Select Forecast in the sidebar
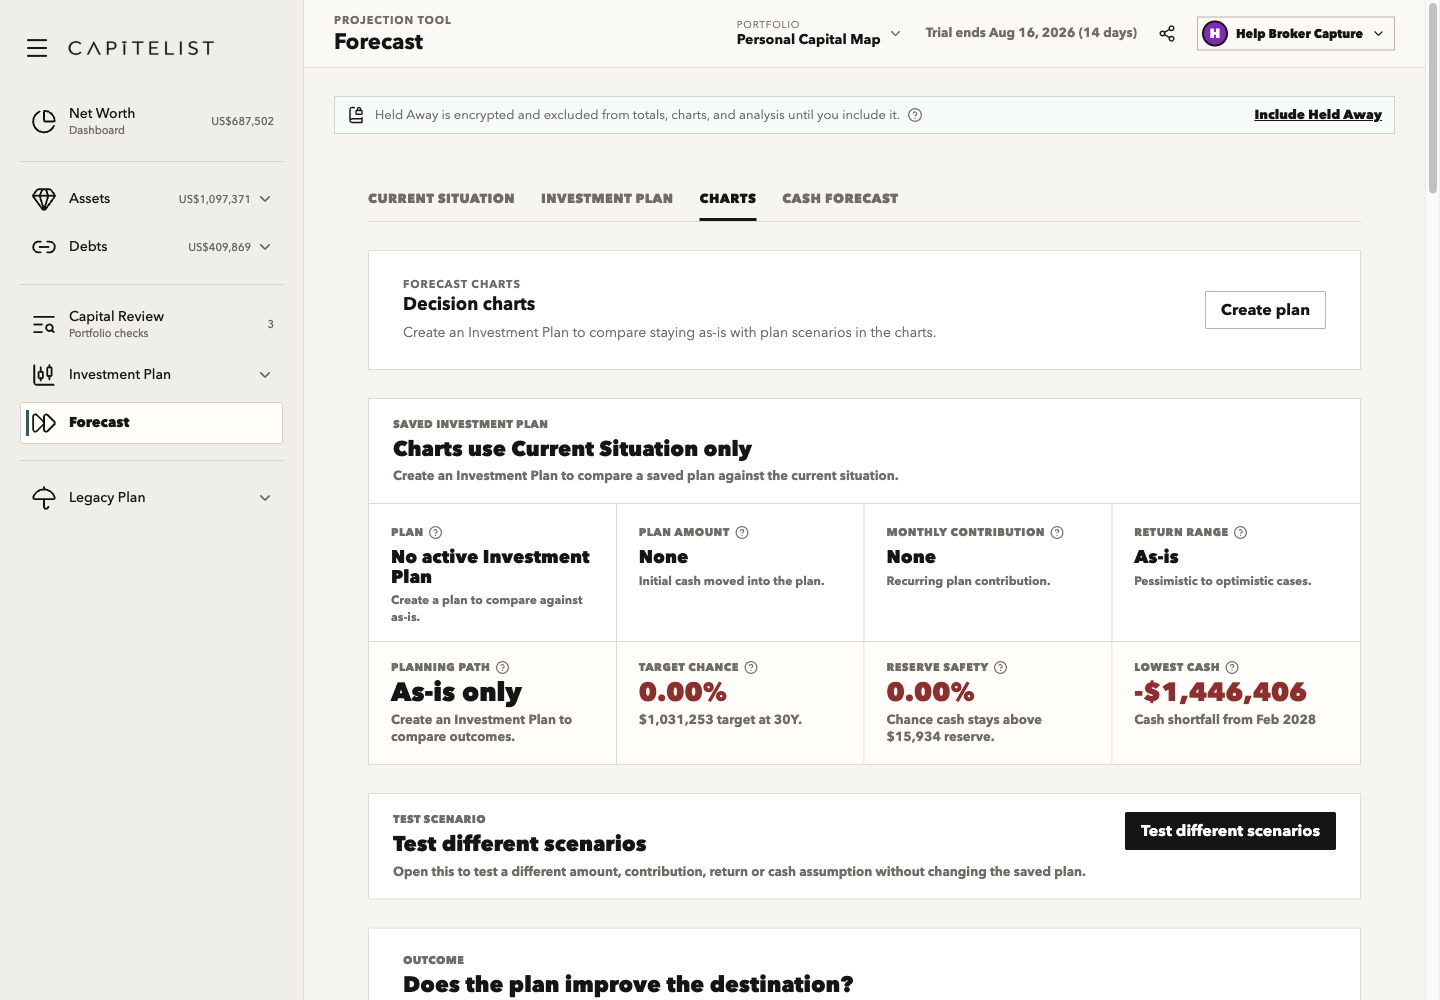This screenshot has height=1000, width=1440. coord(151,423)
